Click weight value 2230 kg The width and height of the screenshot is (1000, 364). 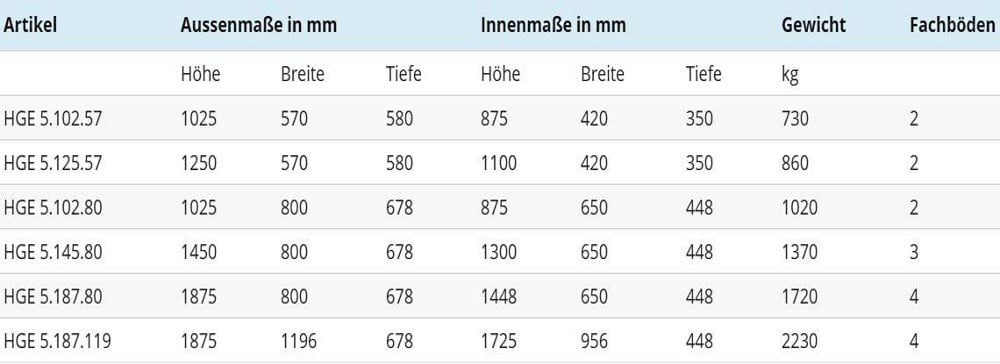(x=800, y=342)
